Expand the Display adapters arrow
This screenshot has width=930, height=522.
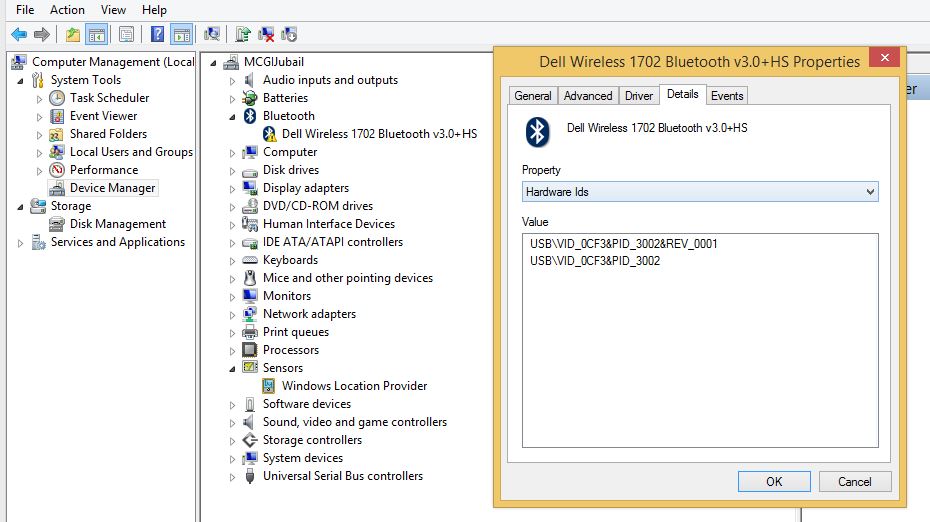[232, 189]
